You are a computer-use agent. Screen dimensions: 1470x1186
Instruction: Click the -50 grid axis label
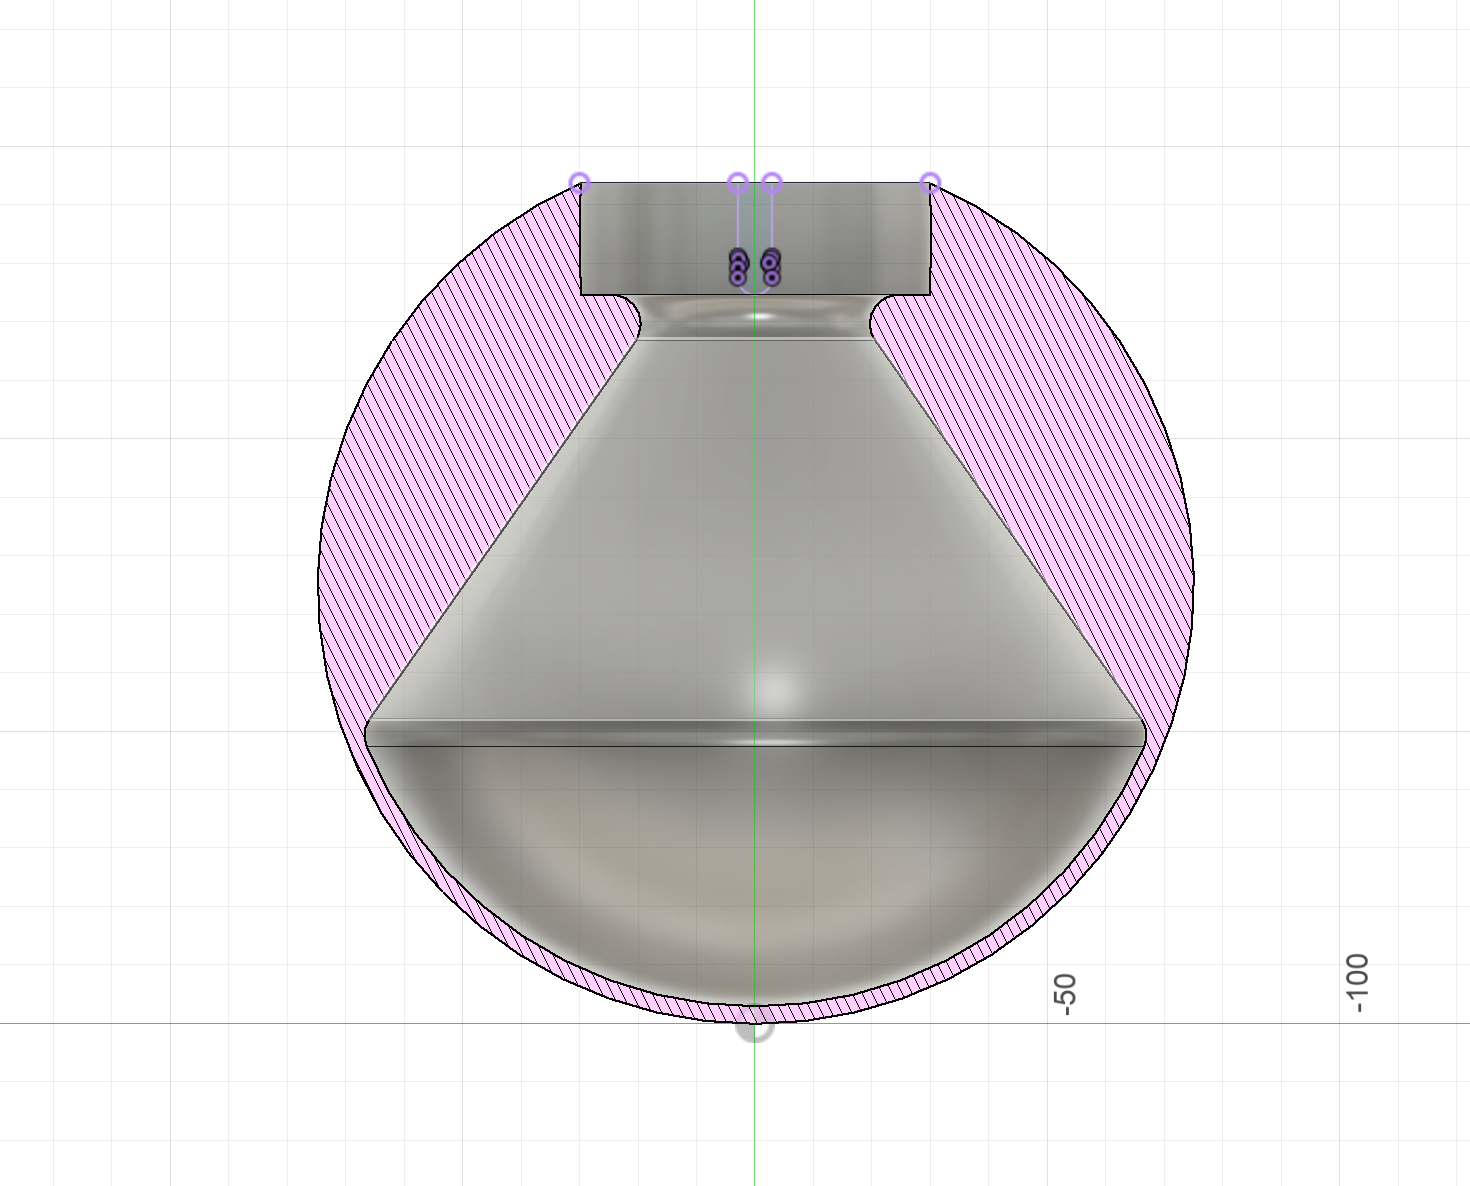pyautogui.click(x=1064, y=993)
